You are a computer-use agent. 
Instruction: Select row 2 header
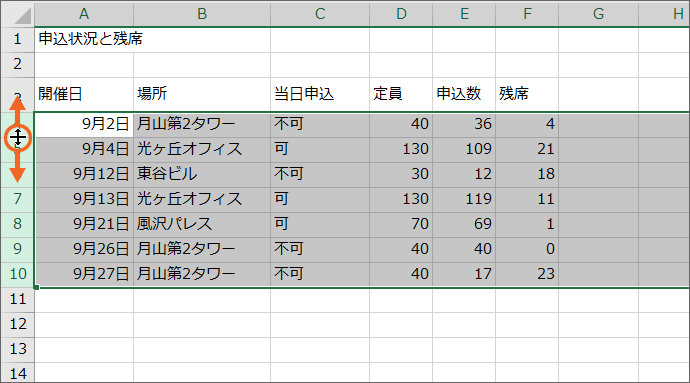point(18,65)
